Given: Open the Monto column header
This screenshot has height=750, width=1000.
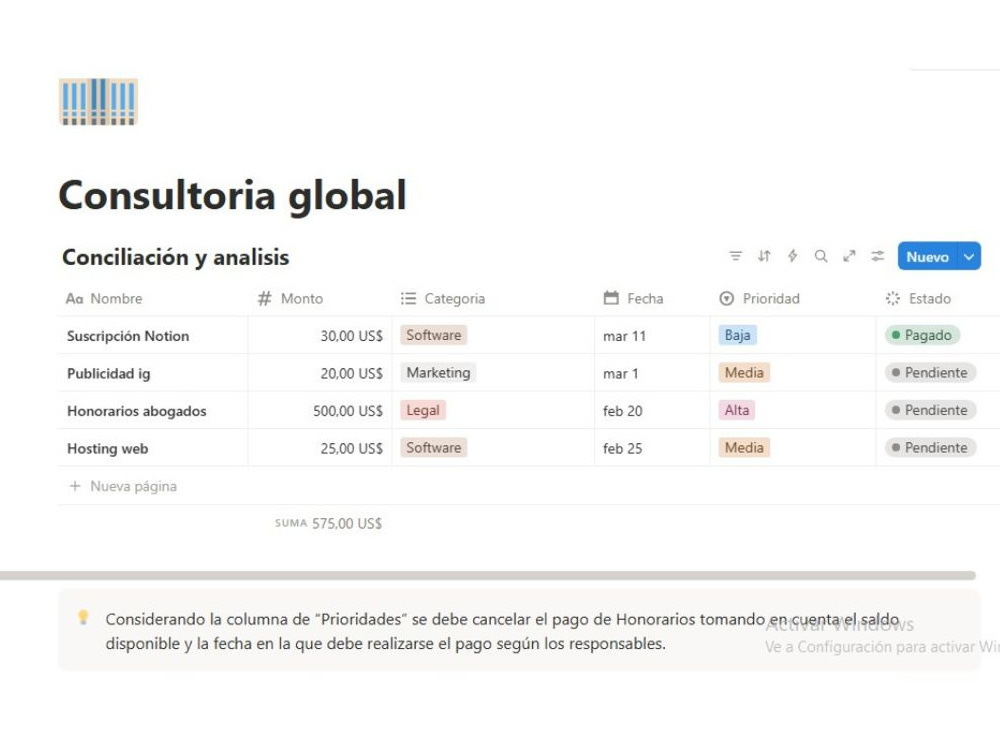Looking at the screenshot, I should pyautogui.click(x=290, y=298).
